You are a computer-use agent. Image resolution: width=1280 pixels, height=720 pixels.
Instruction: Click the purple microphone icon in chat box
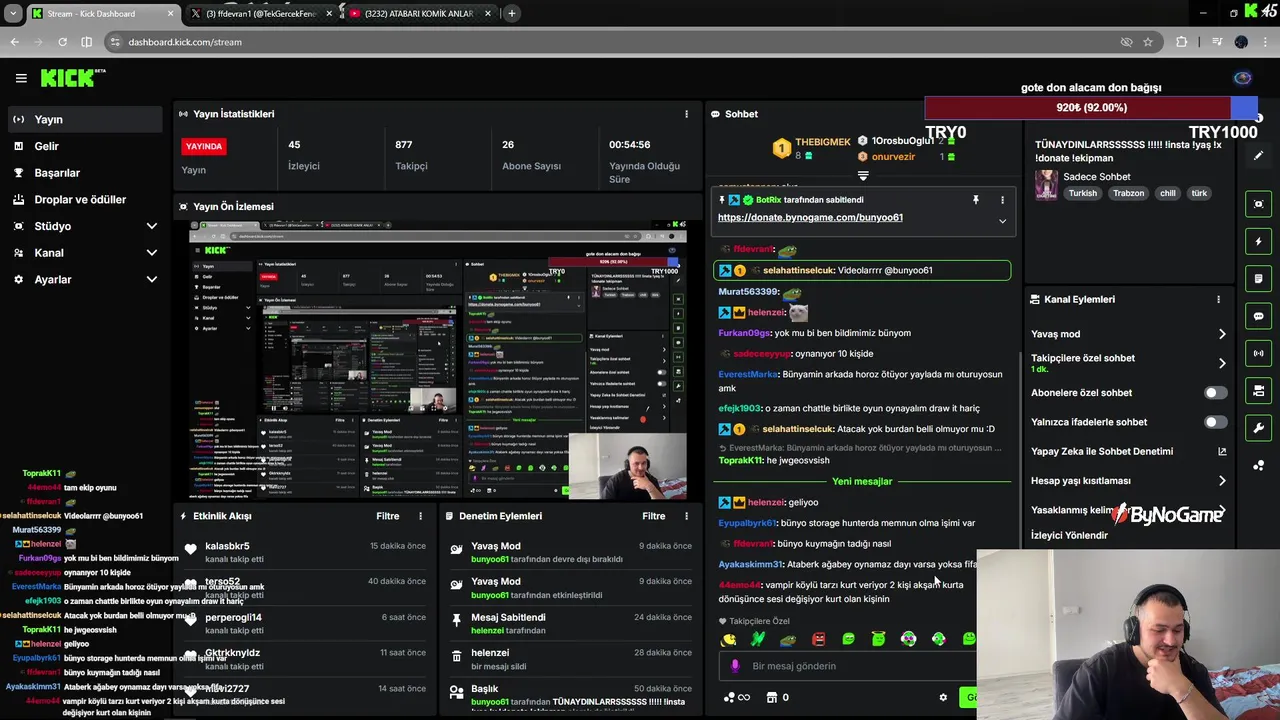point(735,666)
